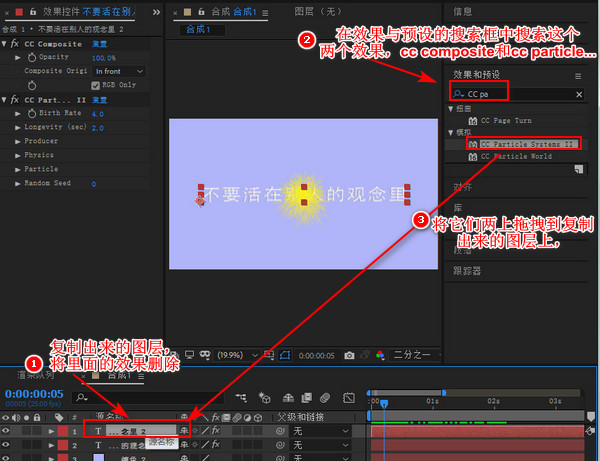Viewport: 600px width, 461px height.
Task: Expand layer 2 properties triangle
Action: click(51, 445)
